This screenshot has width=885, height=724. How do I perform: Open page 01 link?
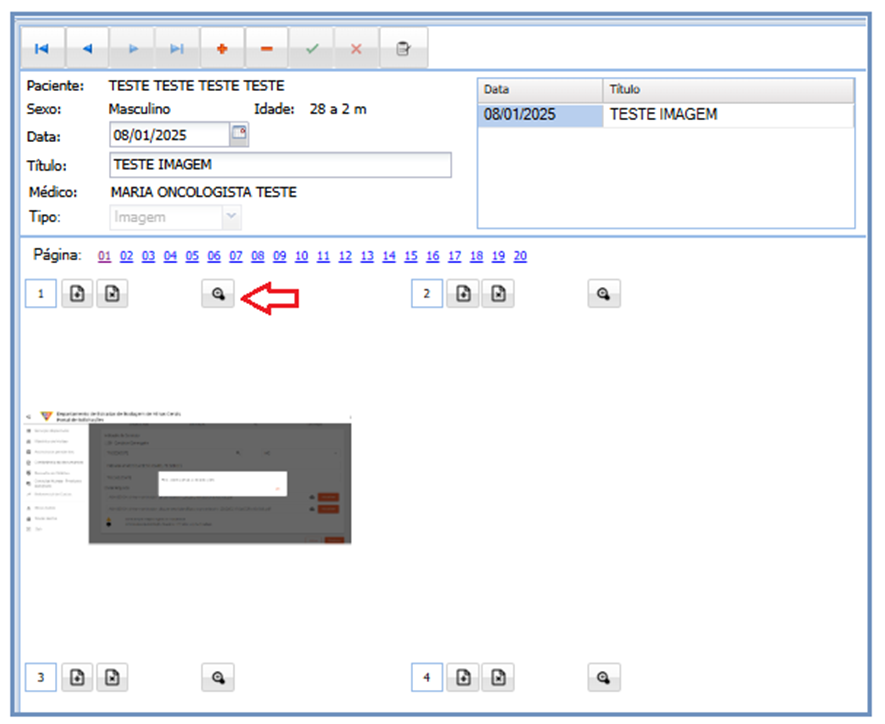104,256
